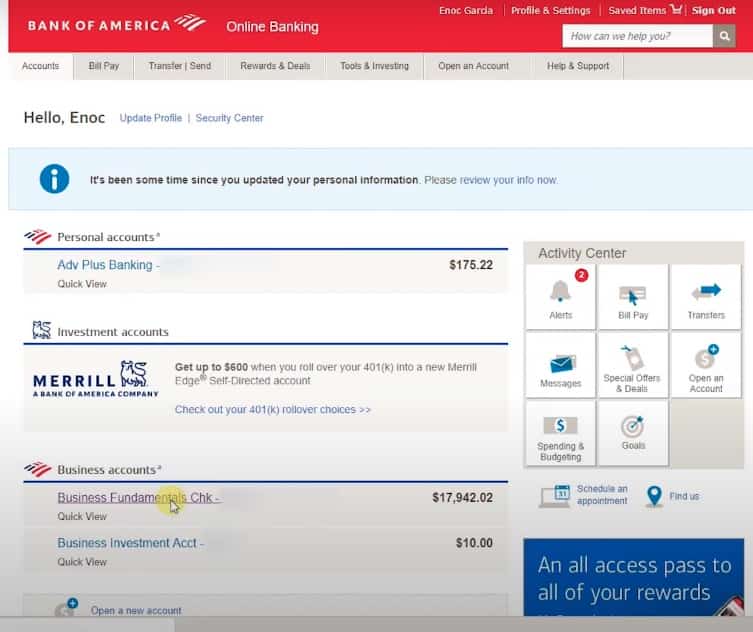Viewport: 753px width, 632px height.
Task: Click the Saved Items cart icon
Action: (x=676, y=9)
